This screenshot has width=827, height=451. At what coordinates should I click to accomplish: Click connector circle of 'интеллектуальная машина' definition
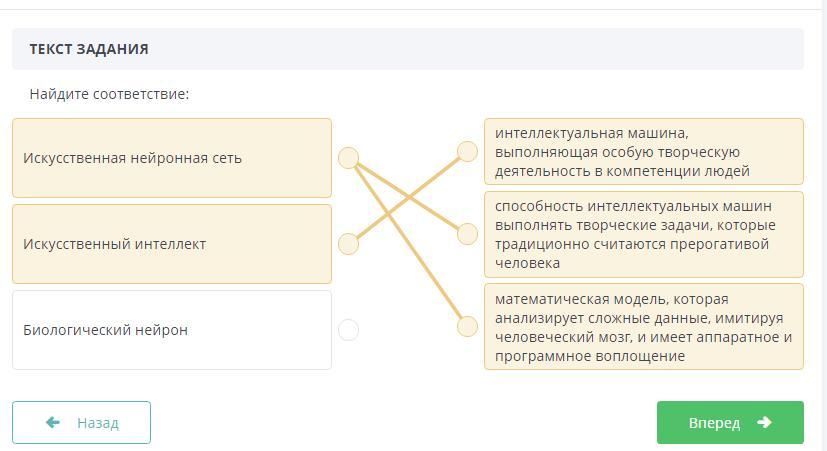pyautogui.click(x=467, y=152)
